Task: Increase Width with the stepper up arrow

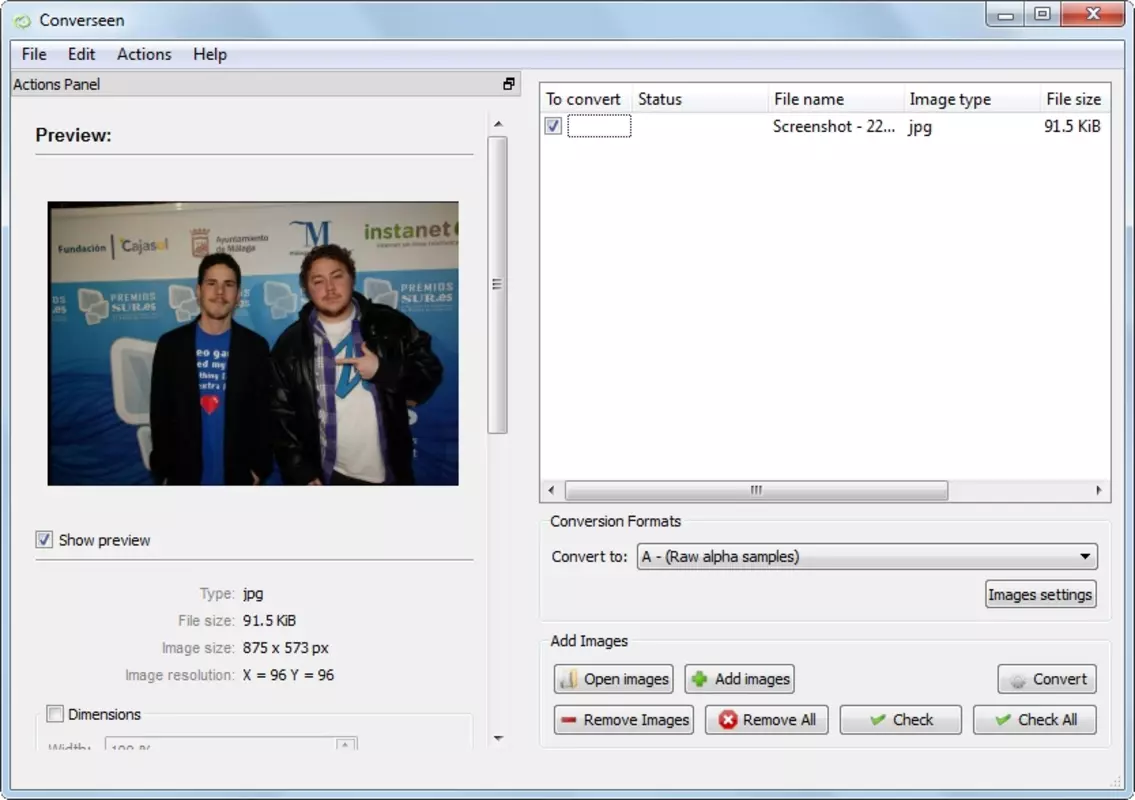Action: (x=346, y=744)
